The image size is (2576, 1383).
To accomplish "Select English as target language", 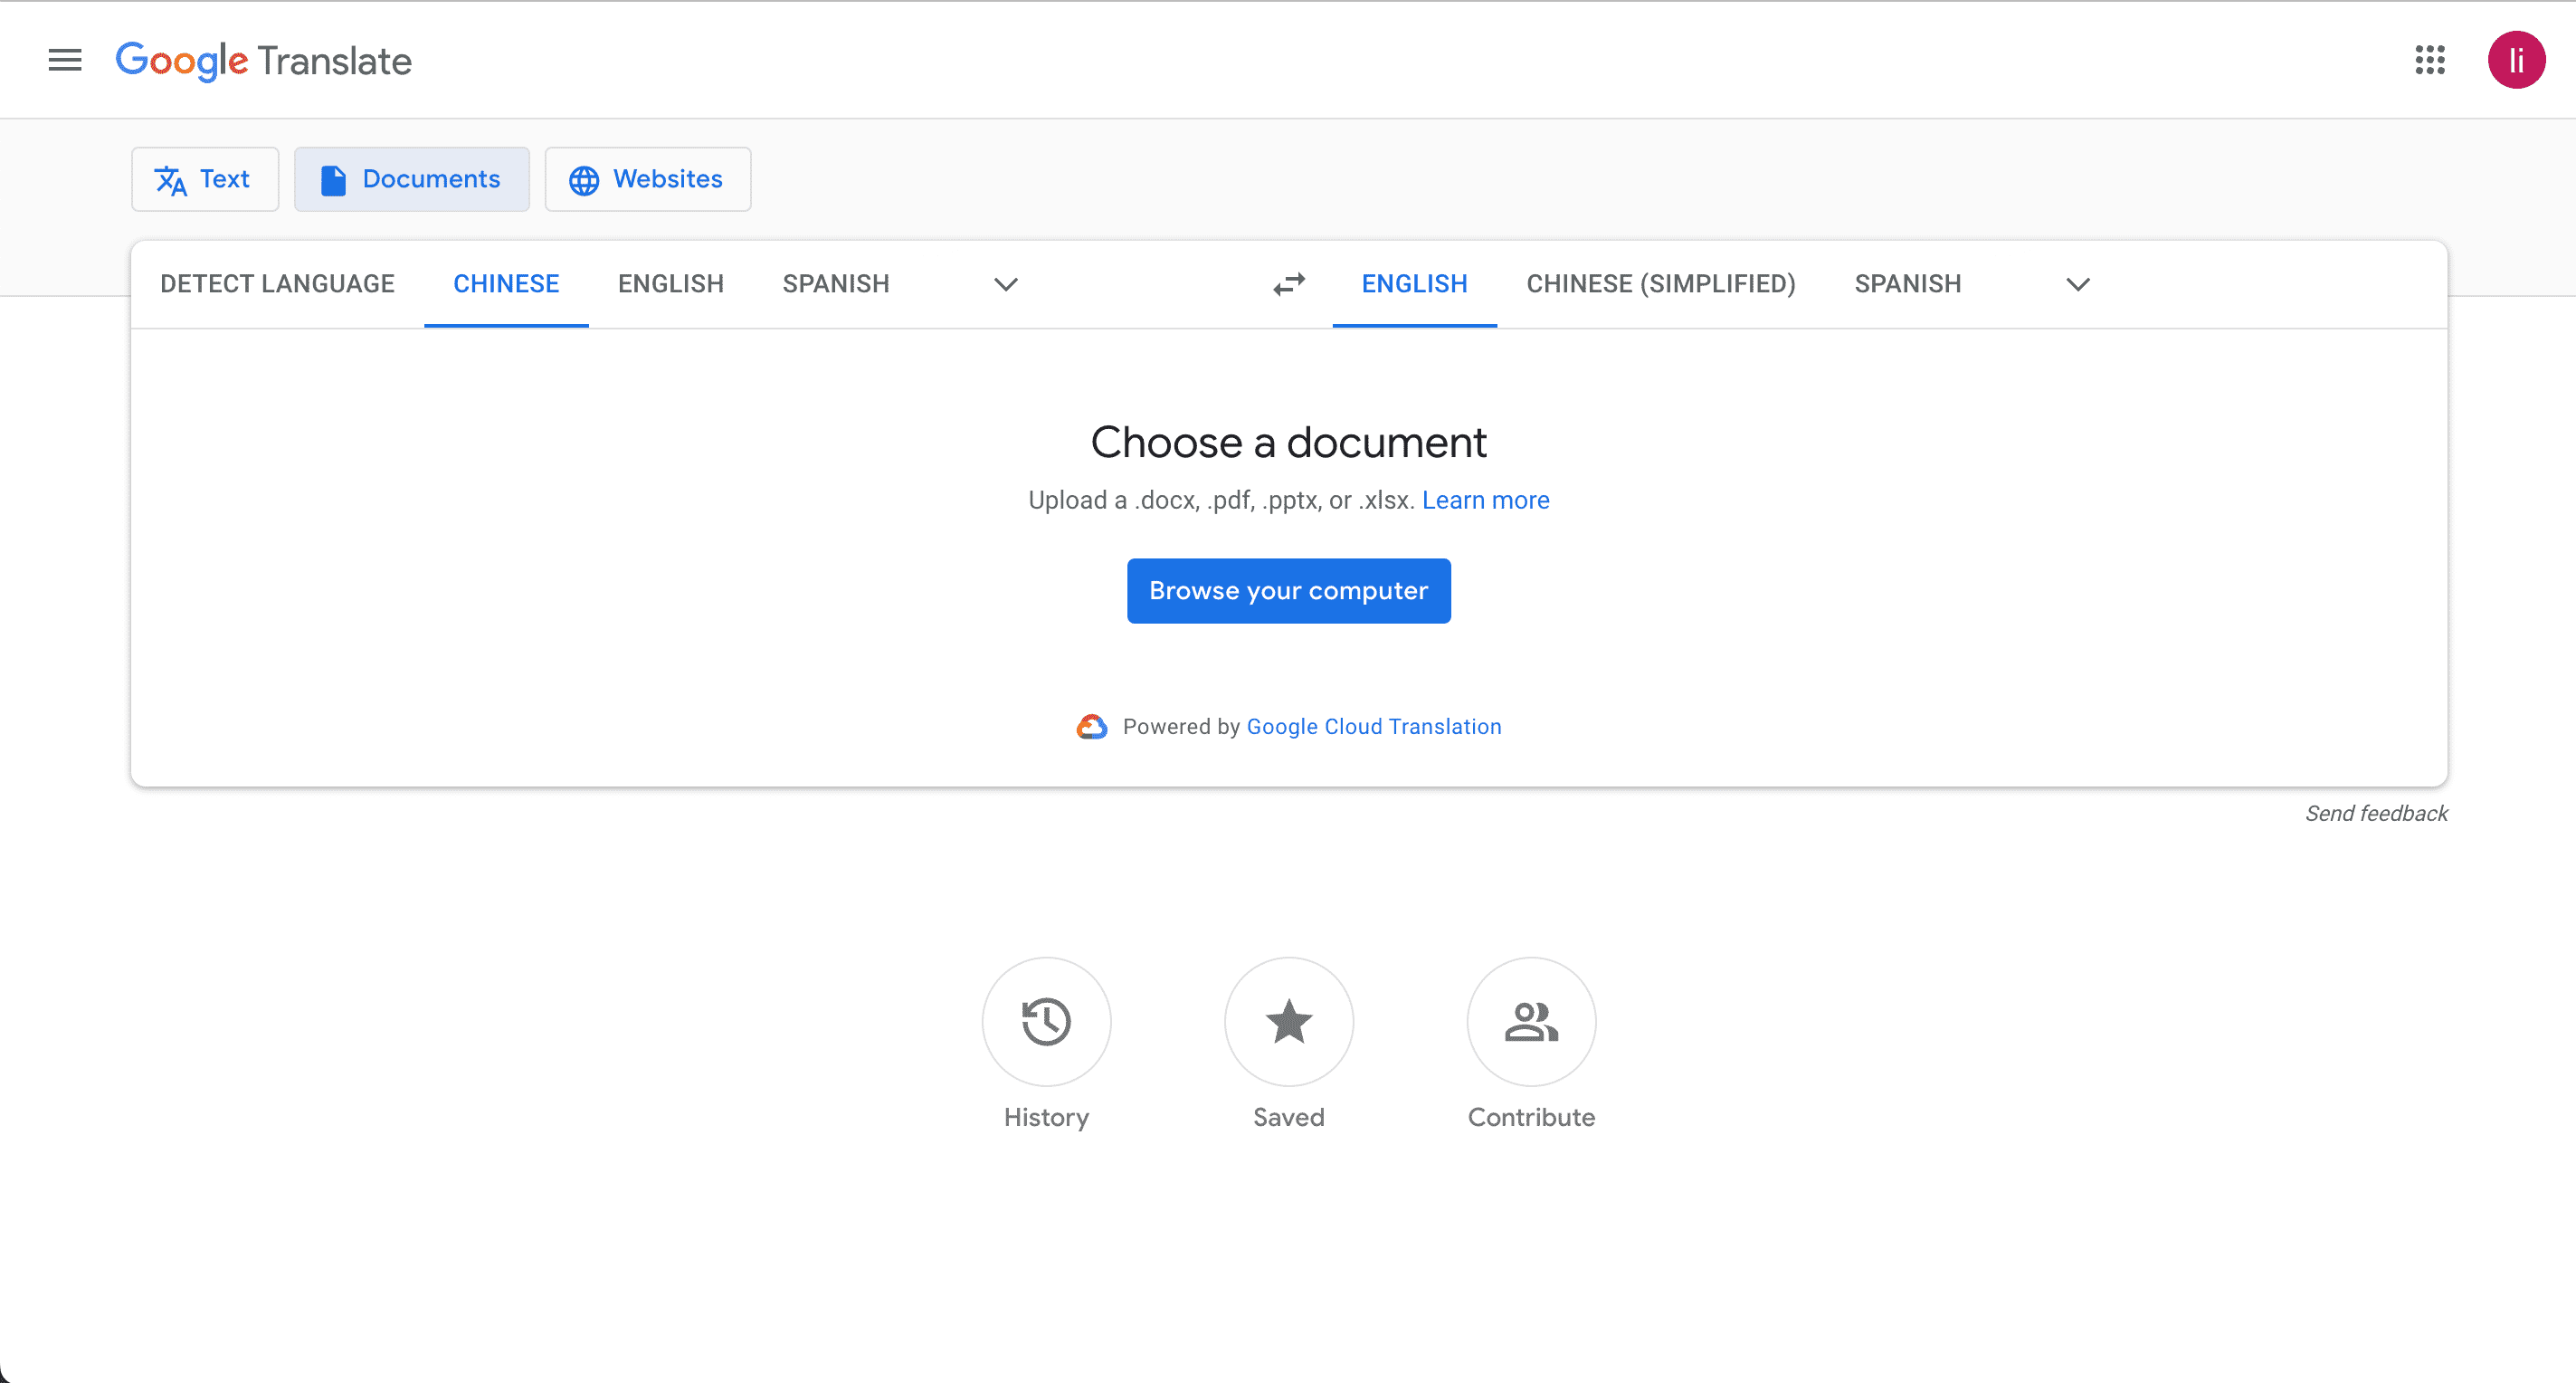I will tap(1414, 284).
